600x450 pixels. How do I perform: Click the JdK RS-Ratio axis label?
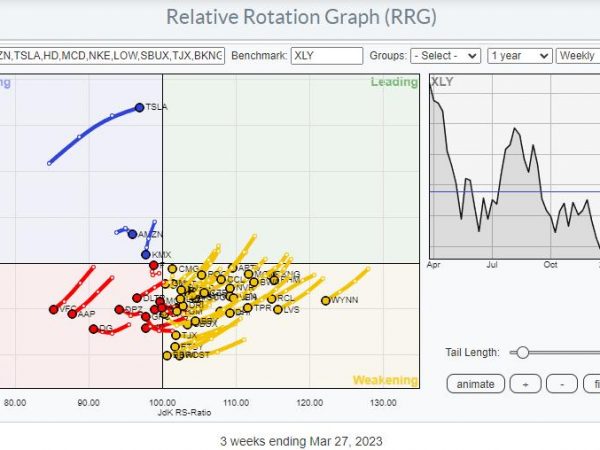coord(184,412)
